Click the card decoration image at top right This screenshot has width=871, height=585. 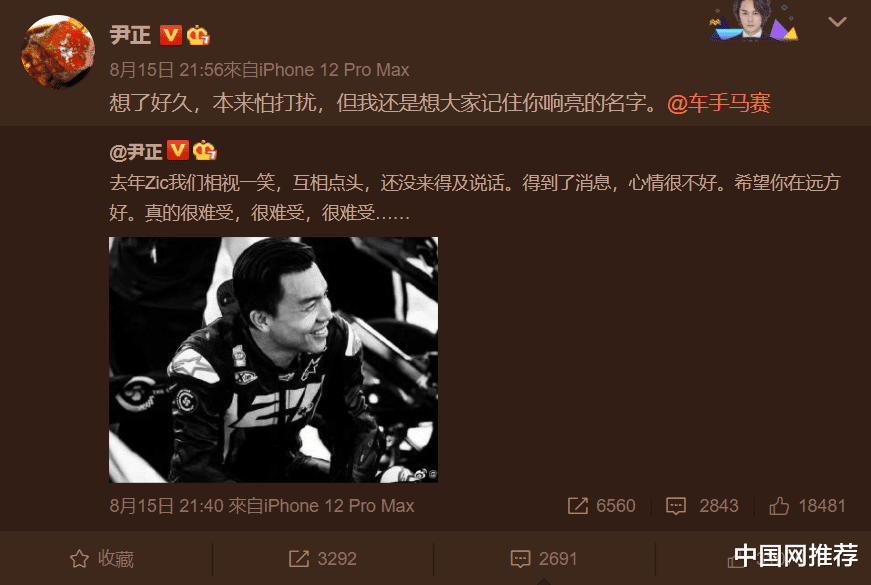coord(754,21)
